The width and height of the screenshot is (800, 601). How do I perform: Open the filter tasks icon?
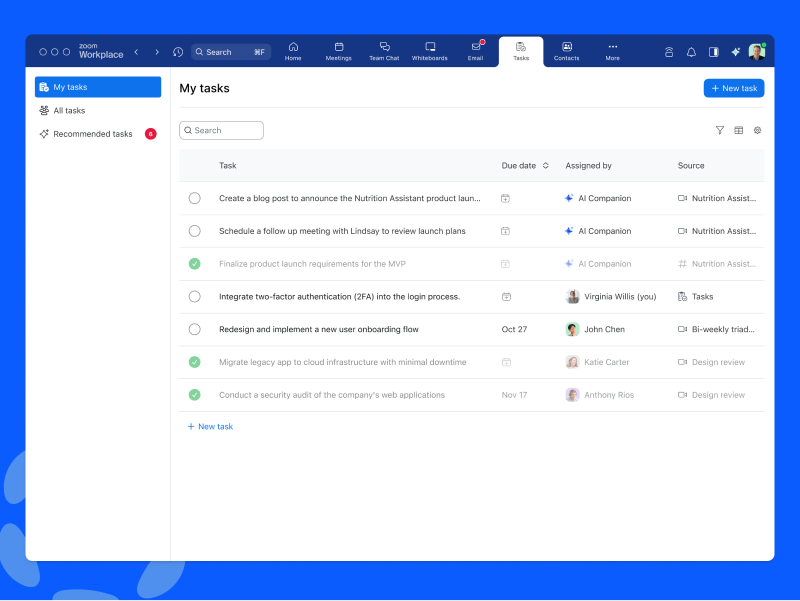click(x=719, y=130)
